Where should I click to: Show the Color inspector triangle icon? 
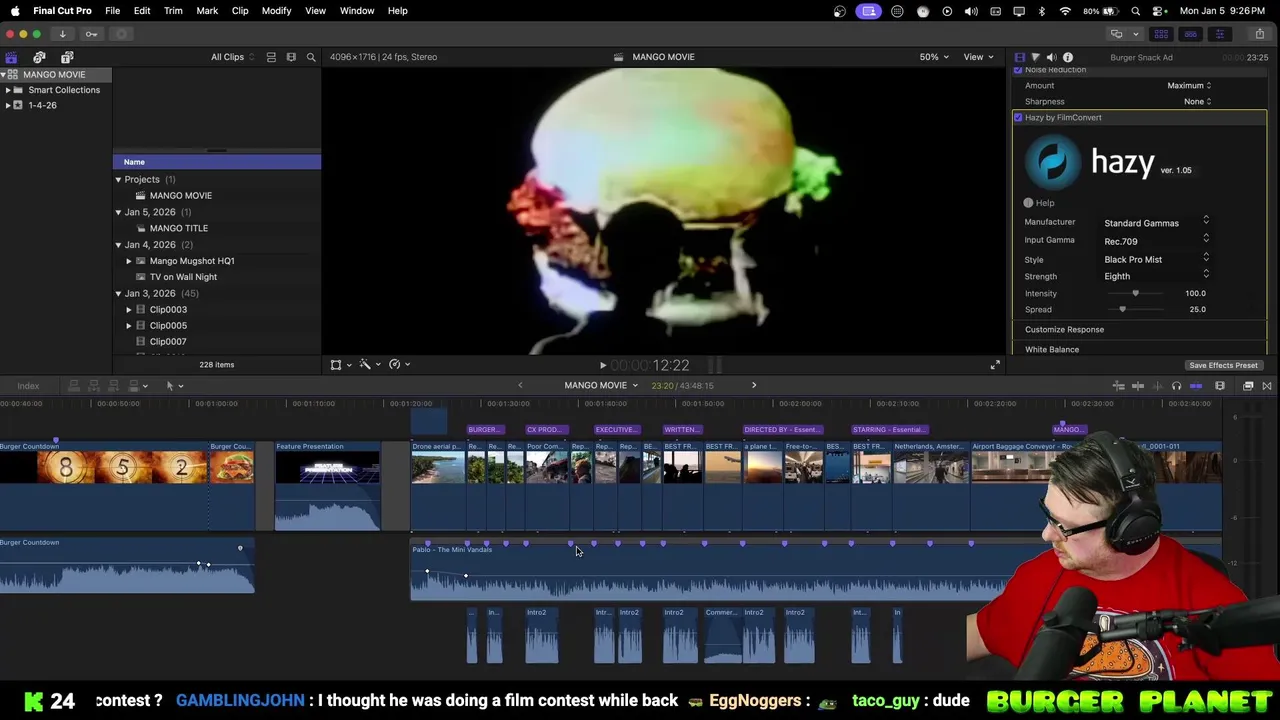coord(1035,57)
